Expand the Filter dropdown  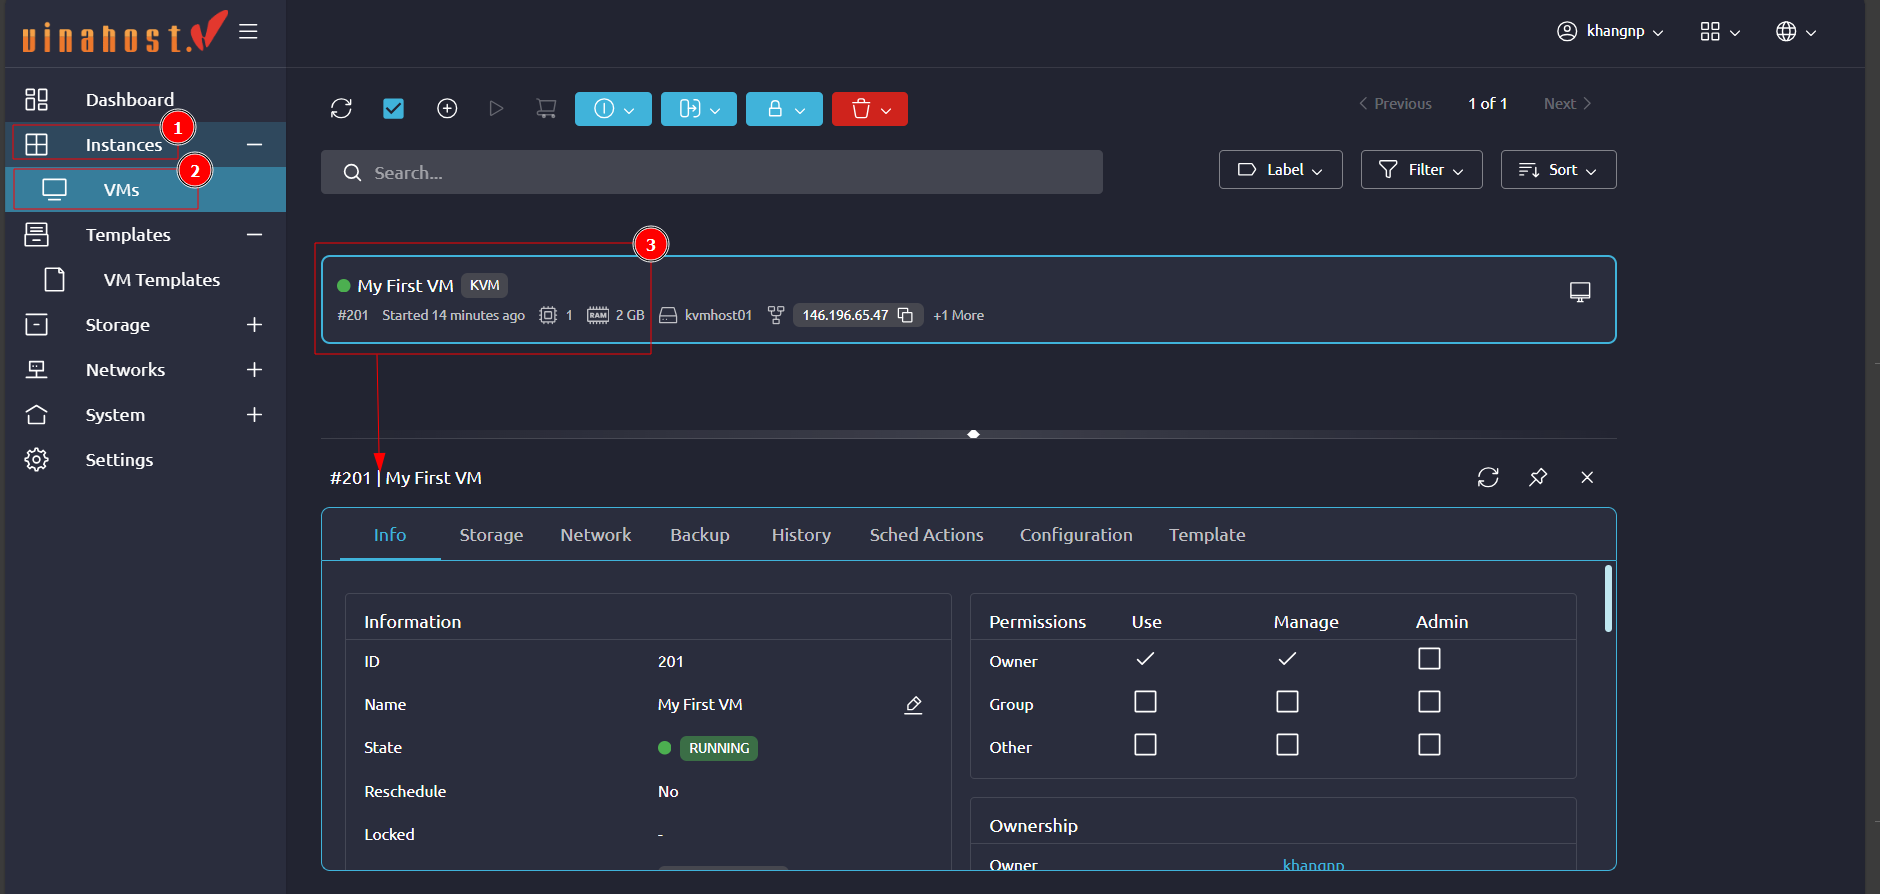1421,170
